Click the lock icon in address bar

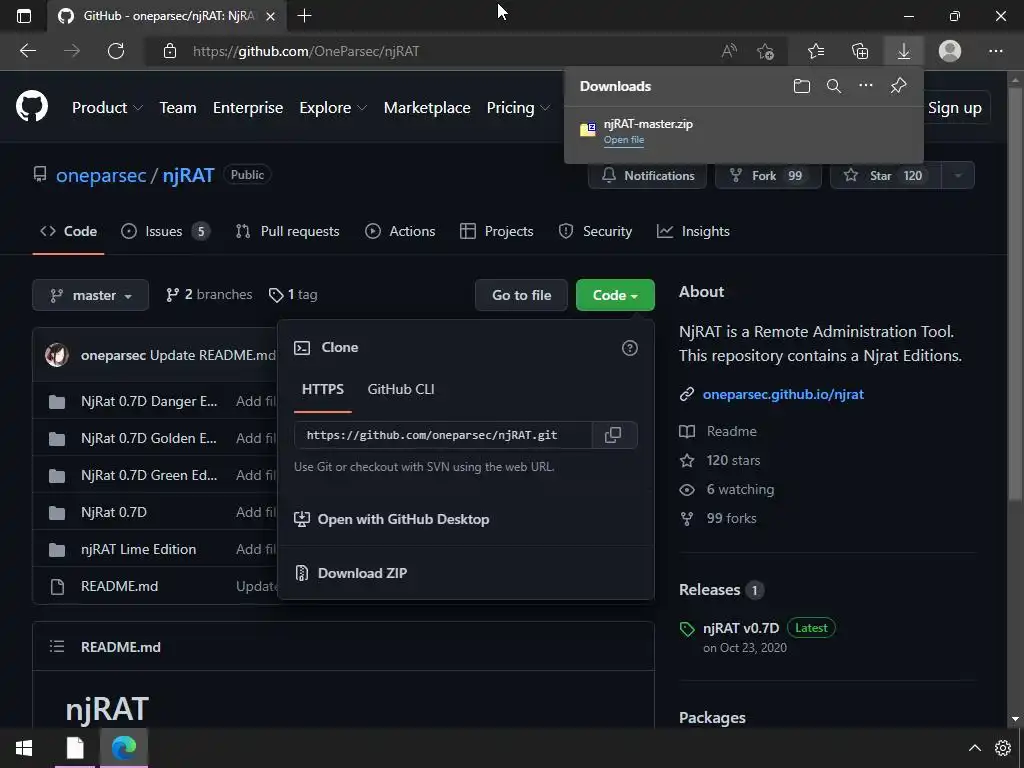tap(170, 51)
